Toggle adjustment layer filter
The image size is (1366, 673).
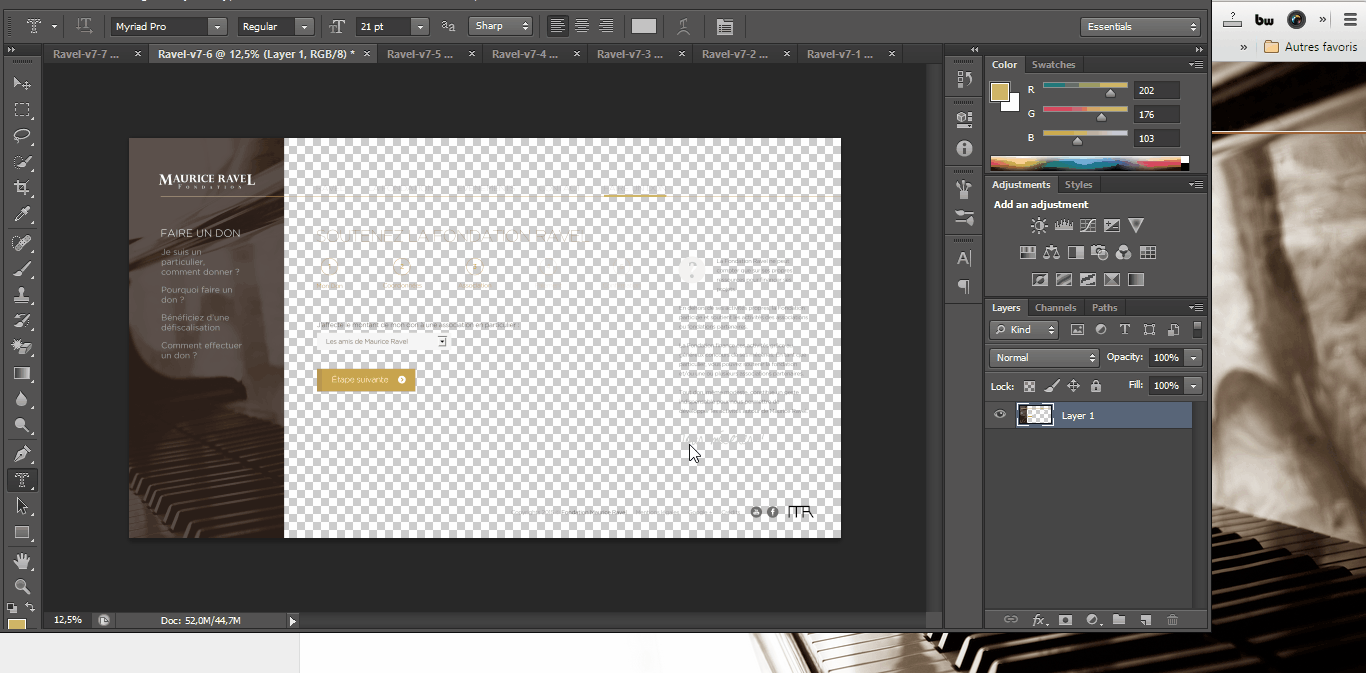coord(1101,329)
